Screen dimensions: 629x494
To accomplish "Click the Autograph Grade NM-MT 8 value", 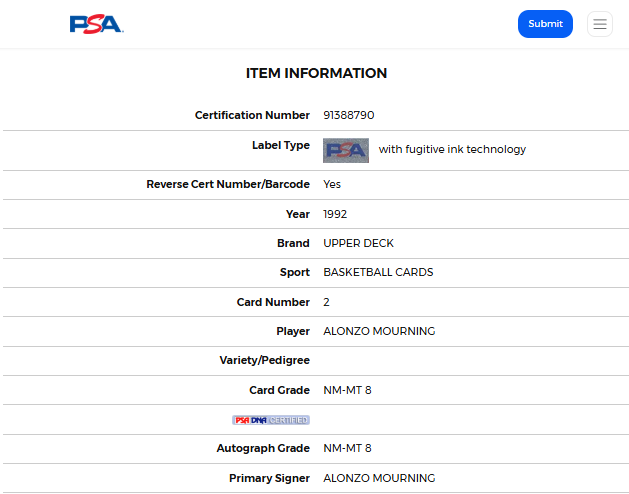I will 347,449.
